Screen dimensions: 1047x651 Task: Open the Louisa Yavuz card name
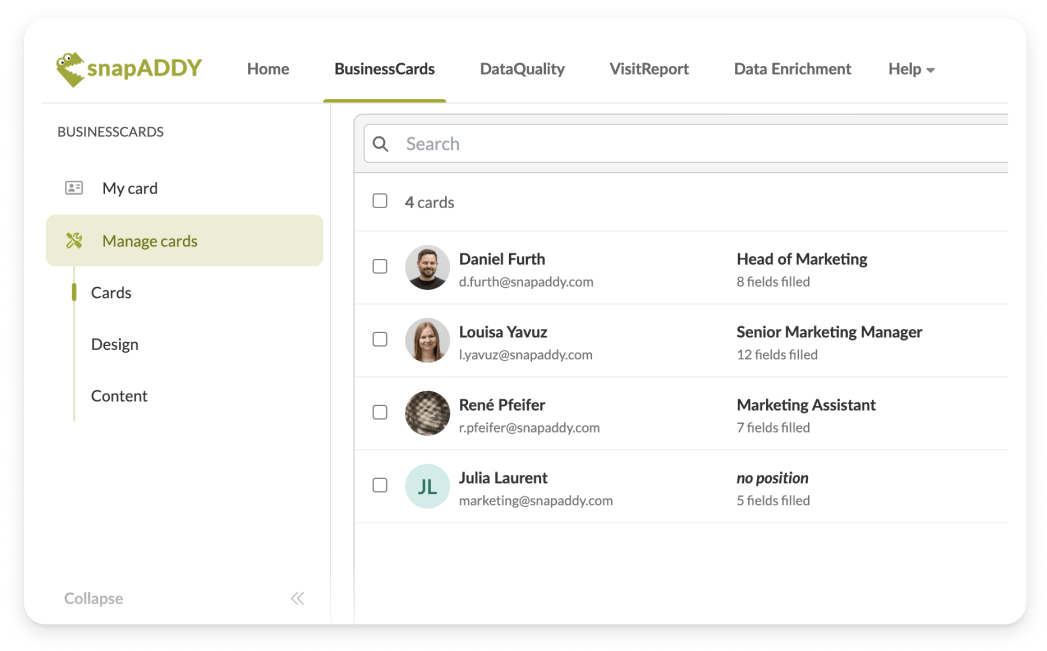point(503,332)
